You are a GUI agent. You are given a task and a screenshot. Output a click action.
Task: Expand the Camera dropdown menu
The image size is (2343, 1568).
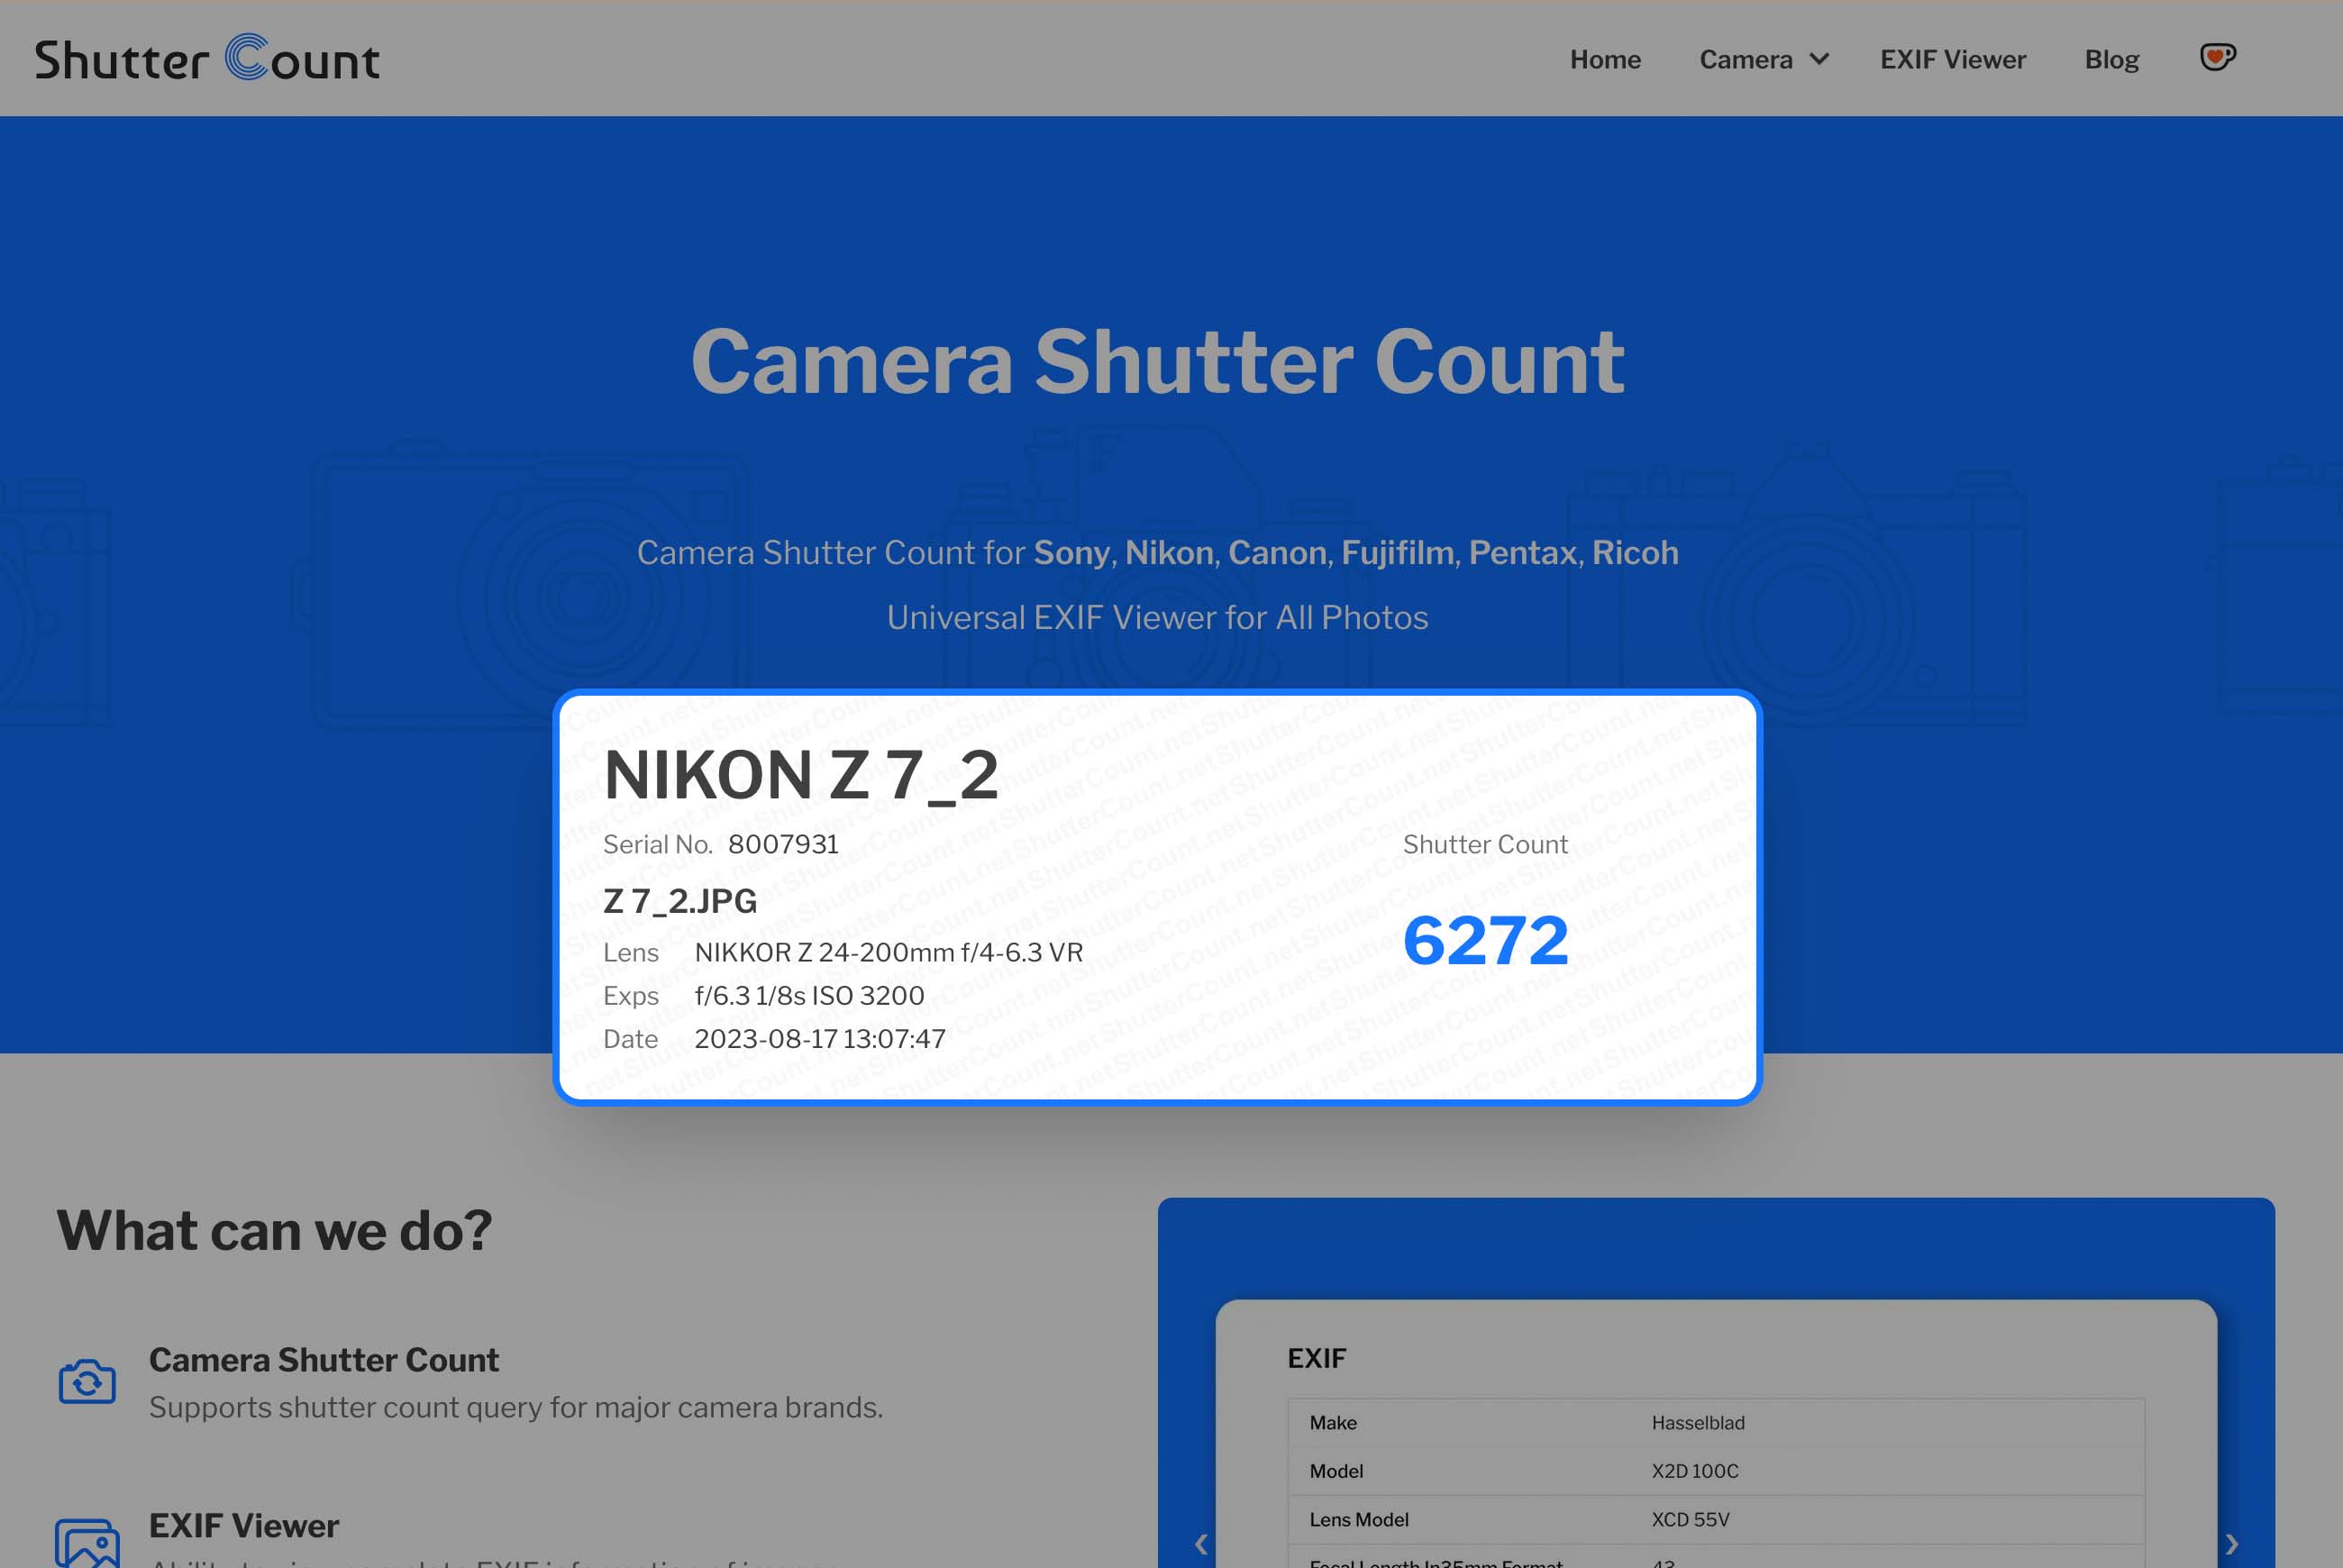pos(1764,59)
